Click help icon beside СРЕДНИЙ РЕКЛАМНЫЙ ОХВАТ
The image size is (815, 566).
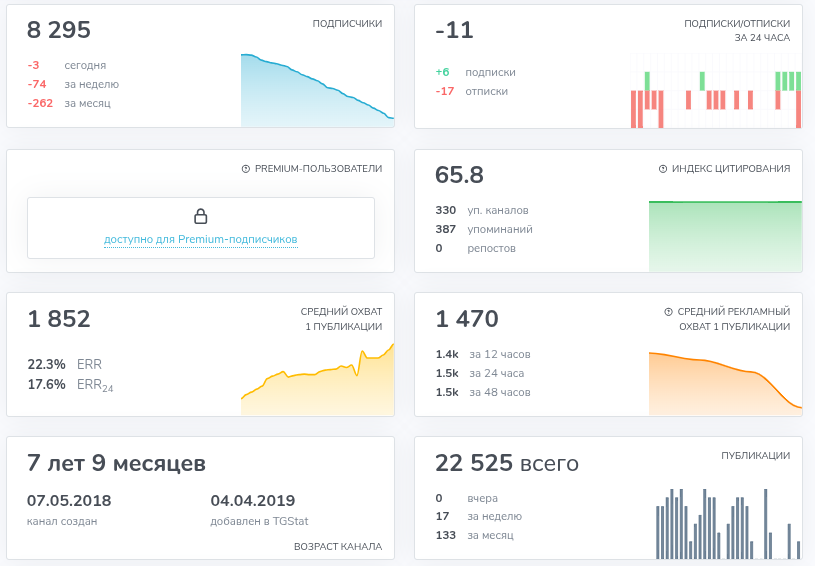[x=668, y=312]
